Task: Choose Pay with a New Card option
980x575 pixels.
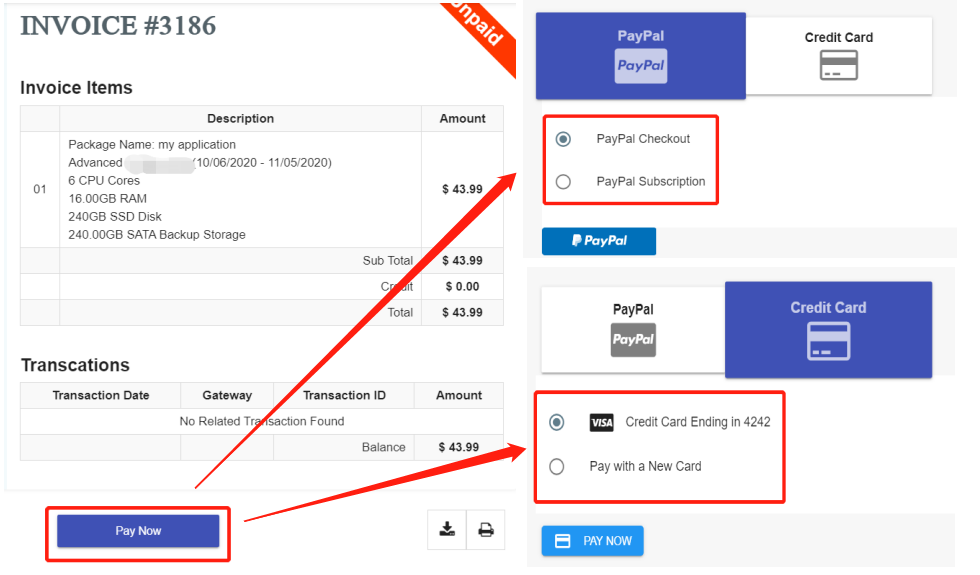Action: point(557,466)
